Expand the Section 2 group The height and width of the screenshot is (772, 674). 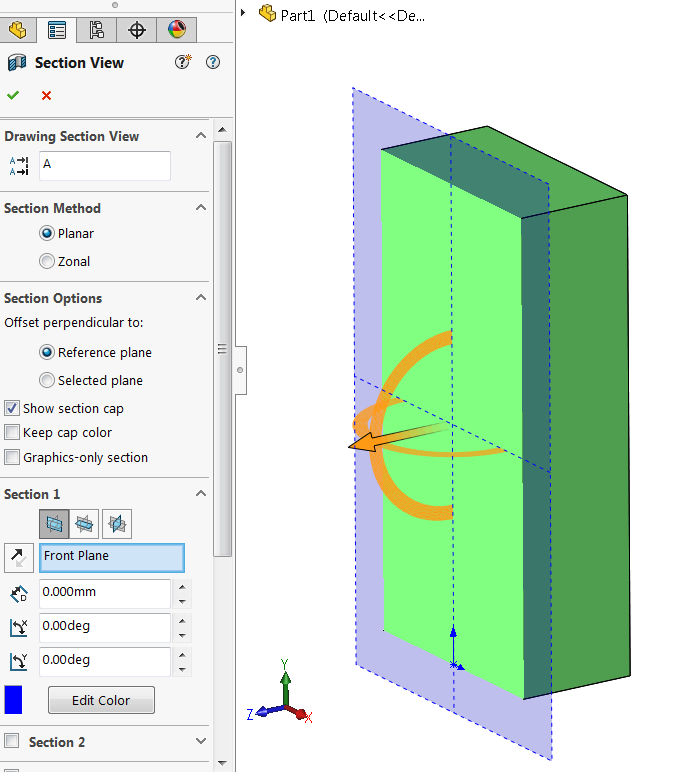tap(201, 741)
